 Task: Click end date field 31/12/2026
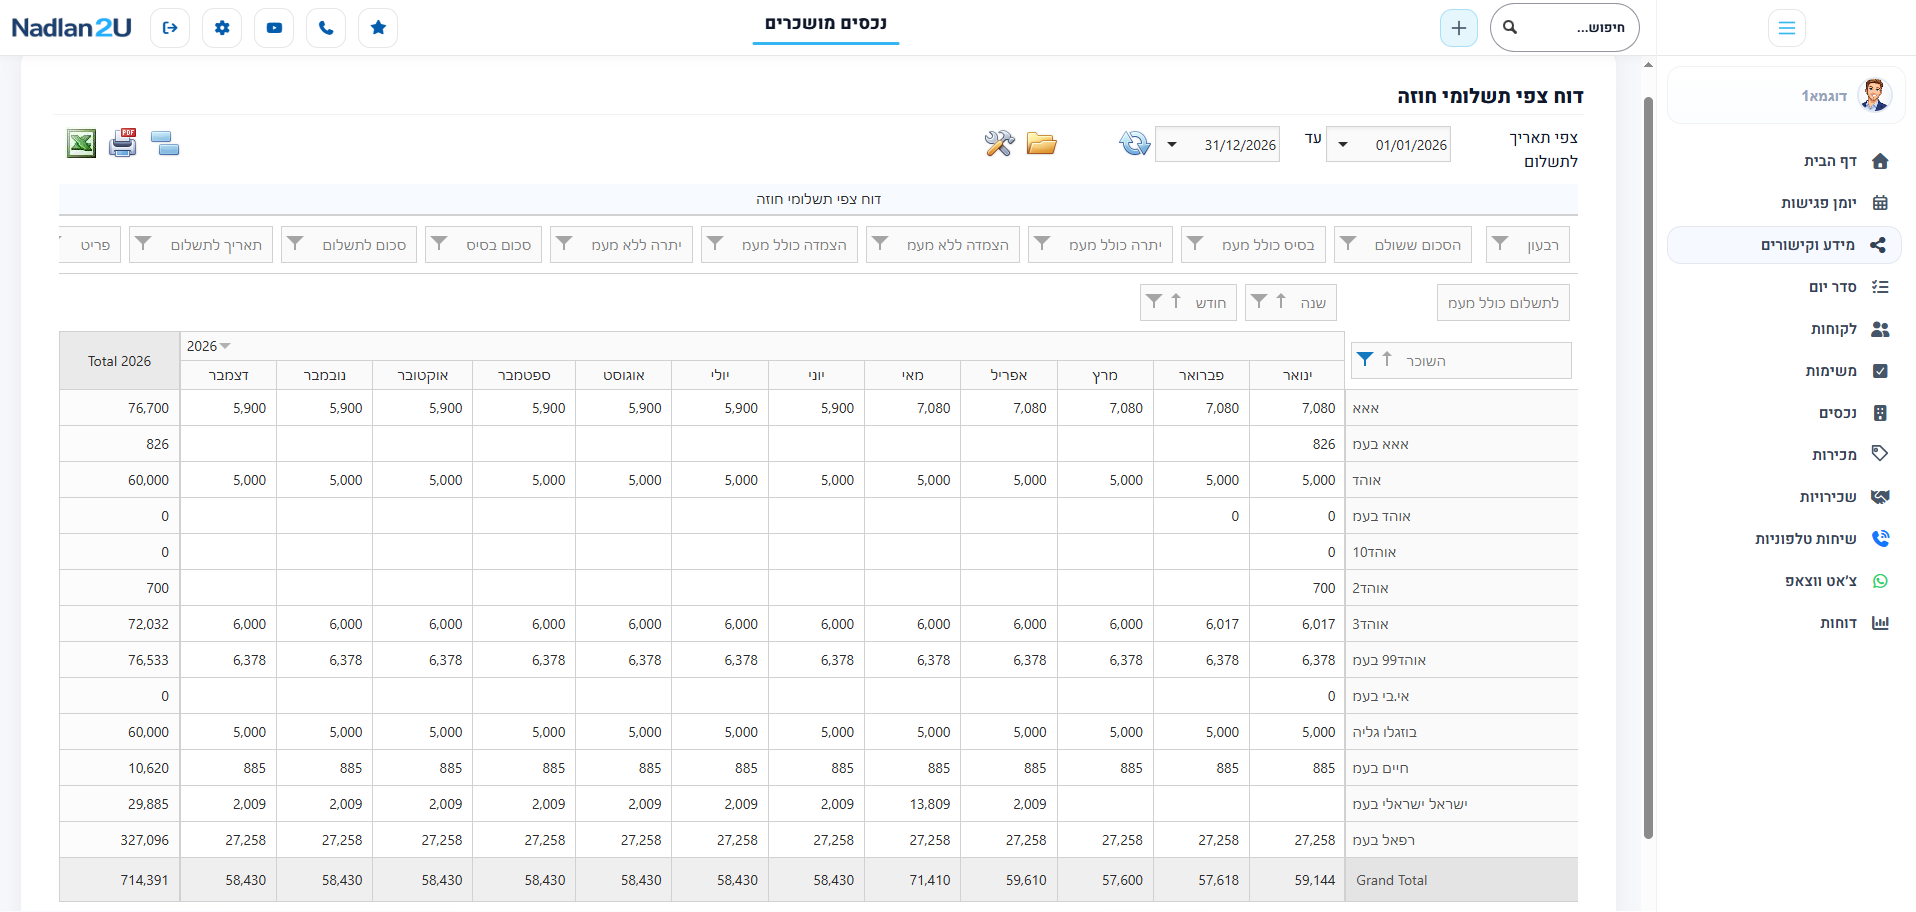1217,145
